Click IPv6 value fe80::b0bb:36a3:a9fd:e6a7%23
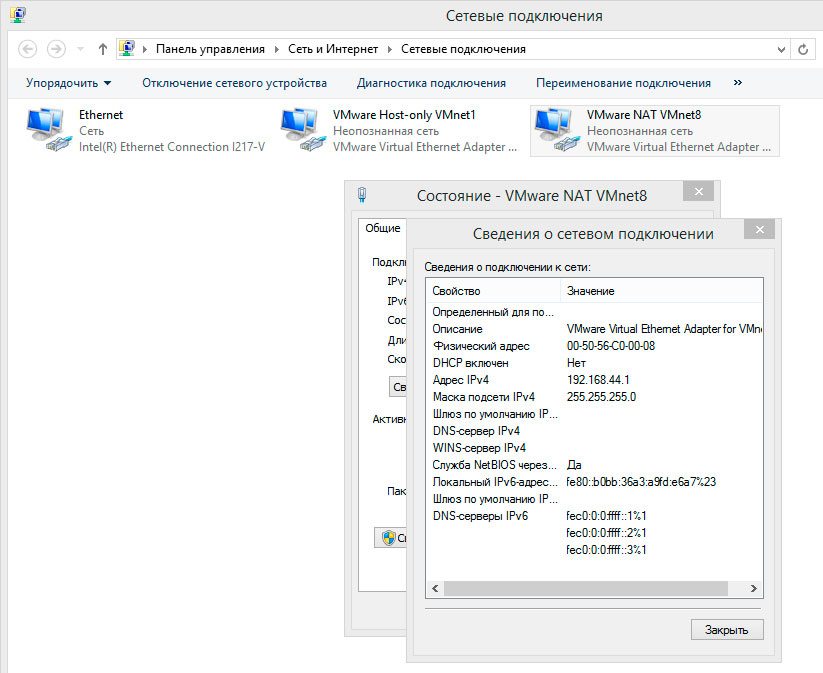 tap(641, 482)
